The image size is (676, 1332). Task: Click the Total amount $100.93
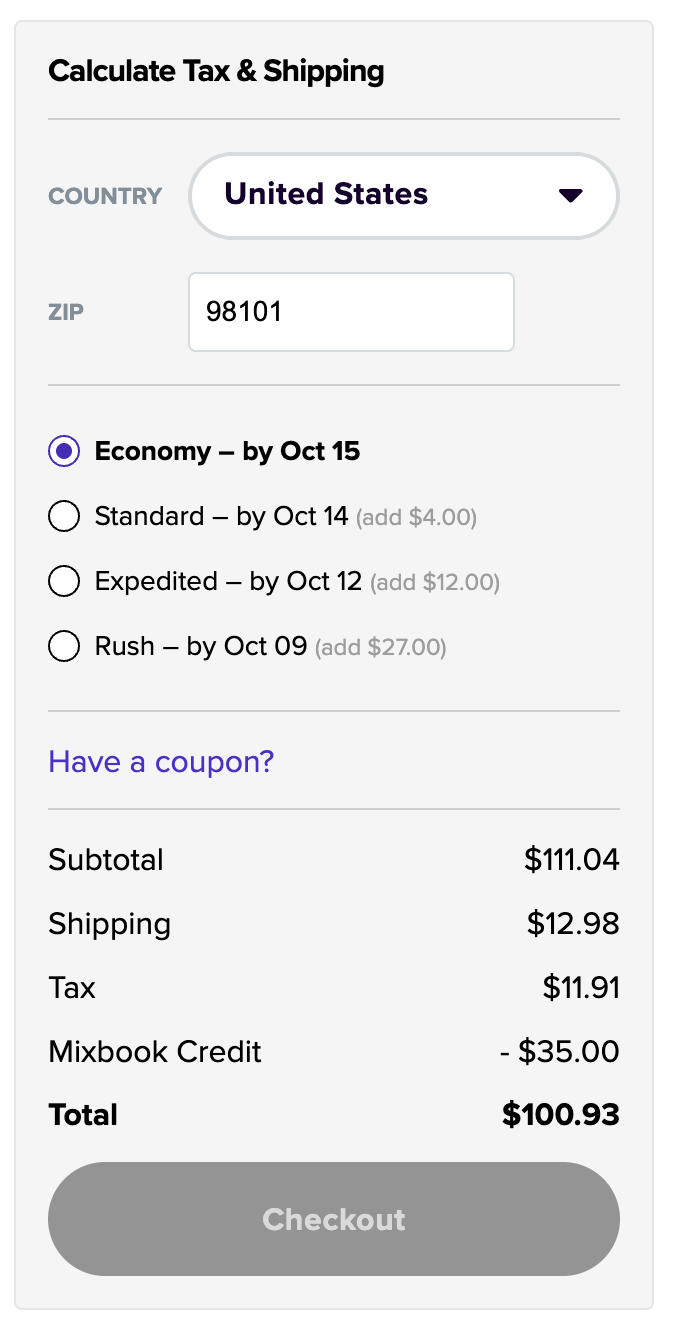point(561,1115)
